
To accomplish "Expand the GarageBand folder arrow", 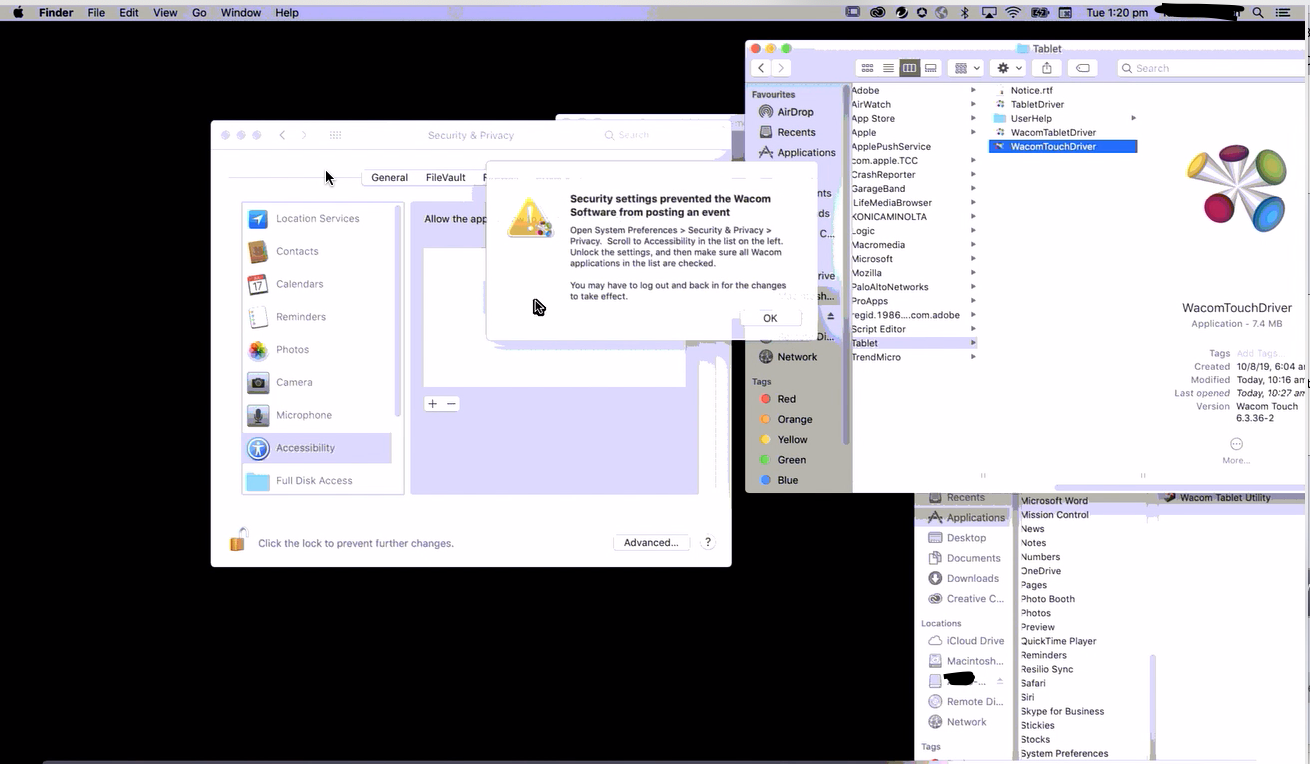I will click(973, 188).
